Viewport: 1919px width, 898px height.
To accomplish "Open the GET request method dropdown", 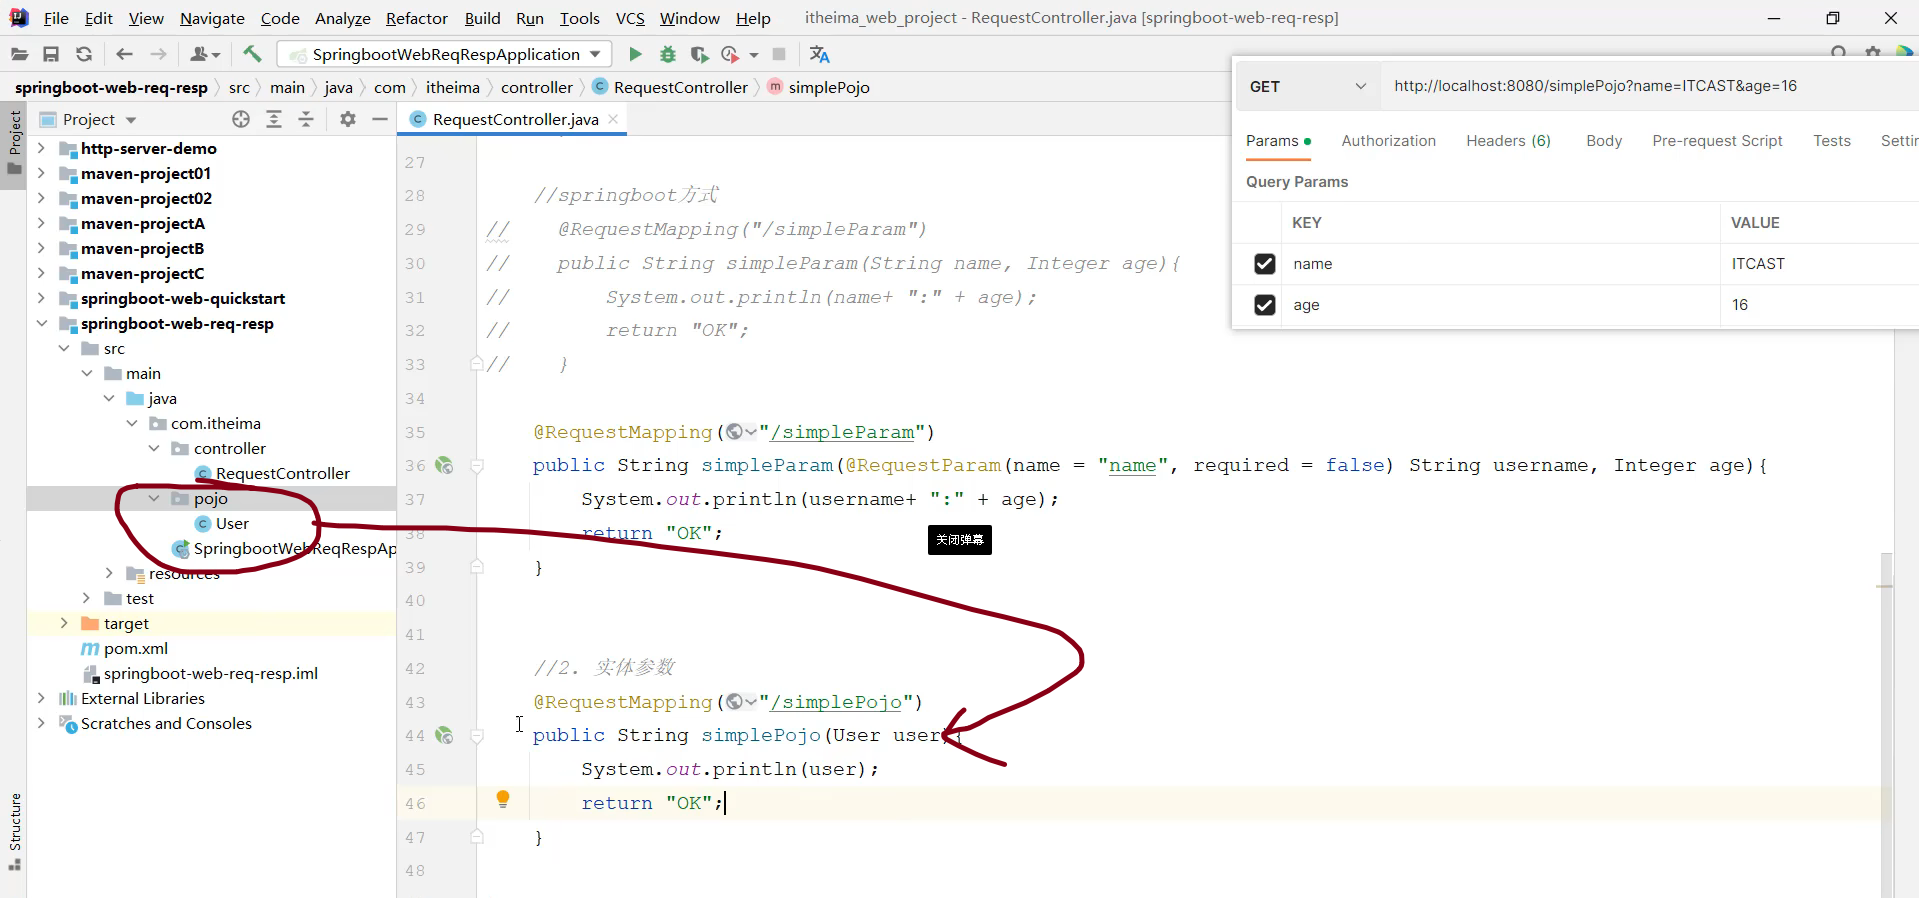I will 1306,87.
